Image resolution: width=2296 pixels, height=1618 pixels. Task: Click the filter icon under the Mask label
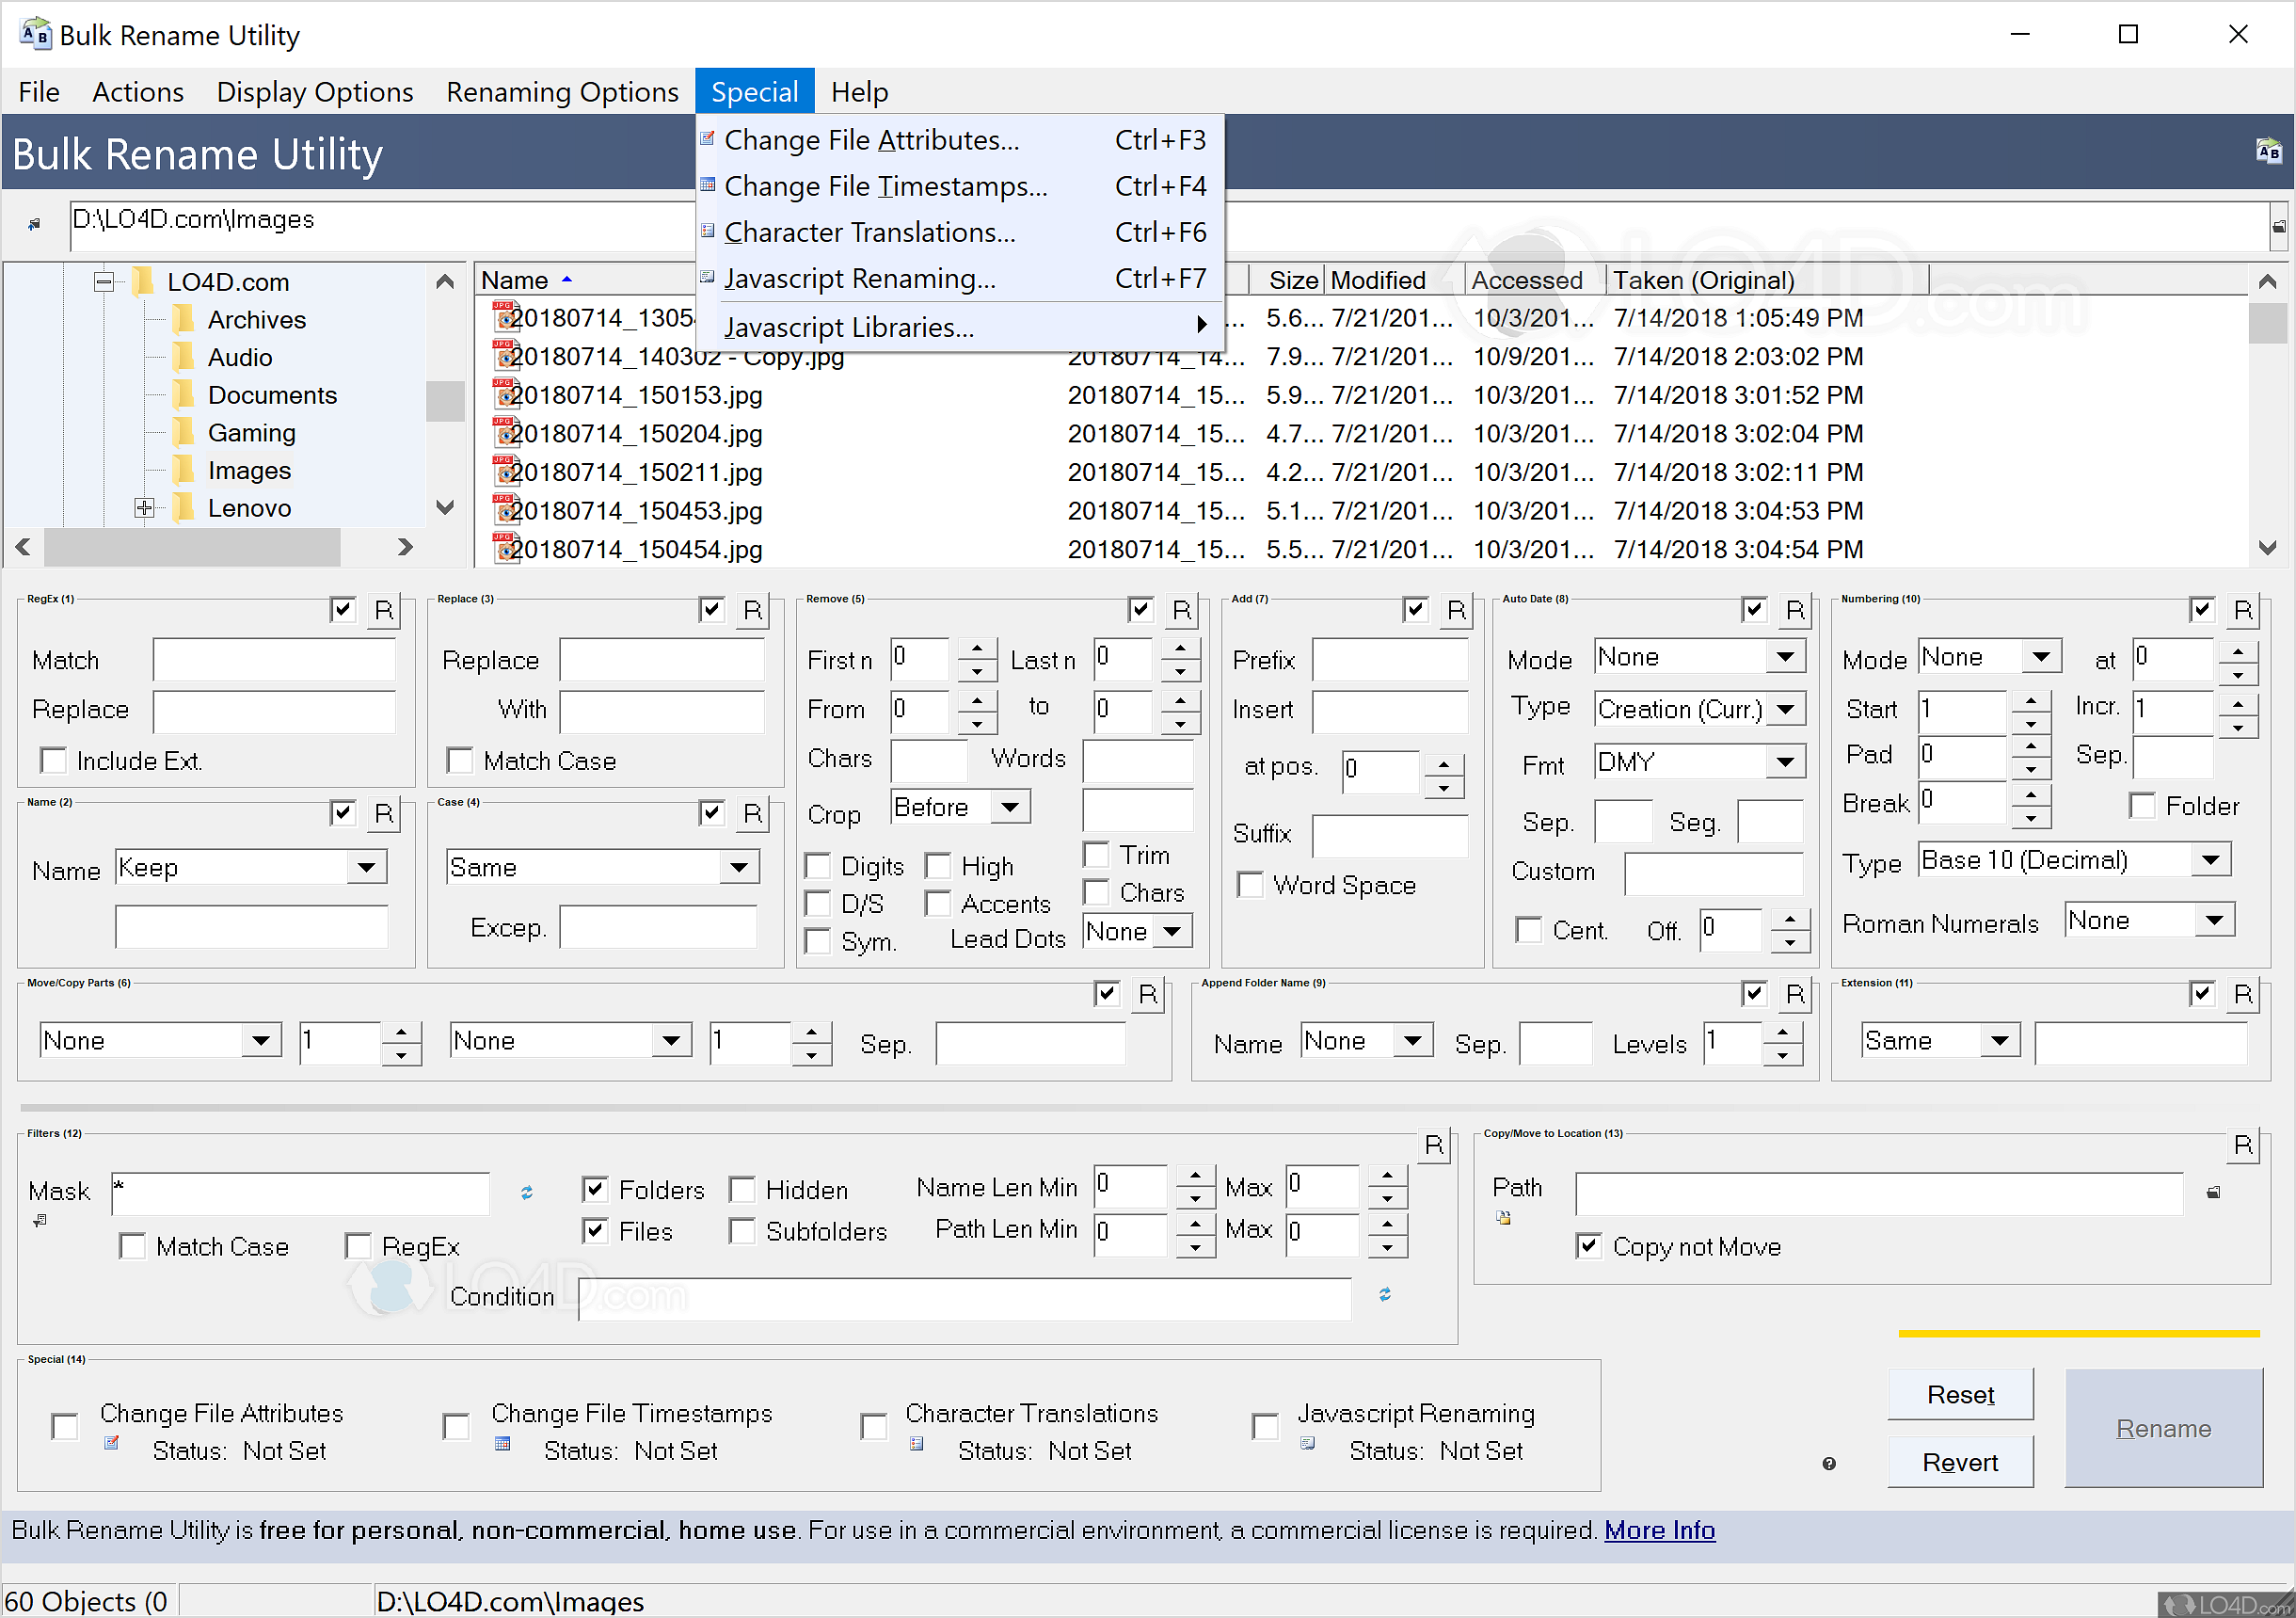point(40,1220)
